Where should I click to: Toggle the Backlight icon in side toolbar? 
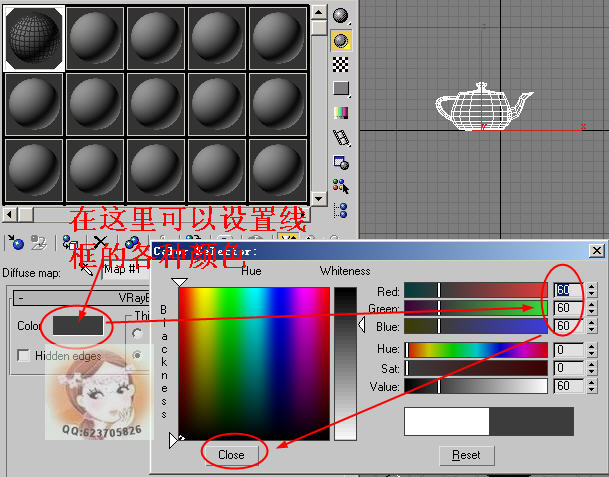click(x=341, y=40)
